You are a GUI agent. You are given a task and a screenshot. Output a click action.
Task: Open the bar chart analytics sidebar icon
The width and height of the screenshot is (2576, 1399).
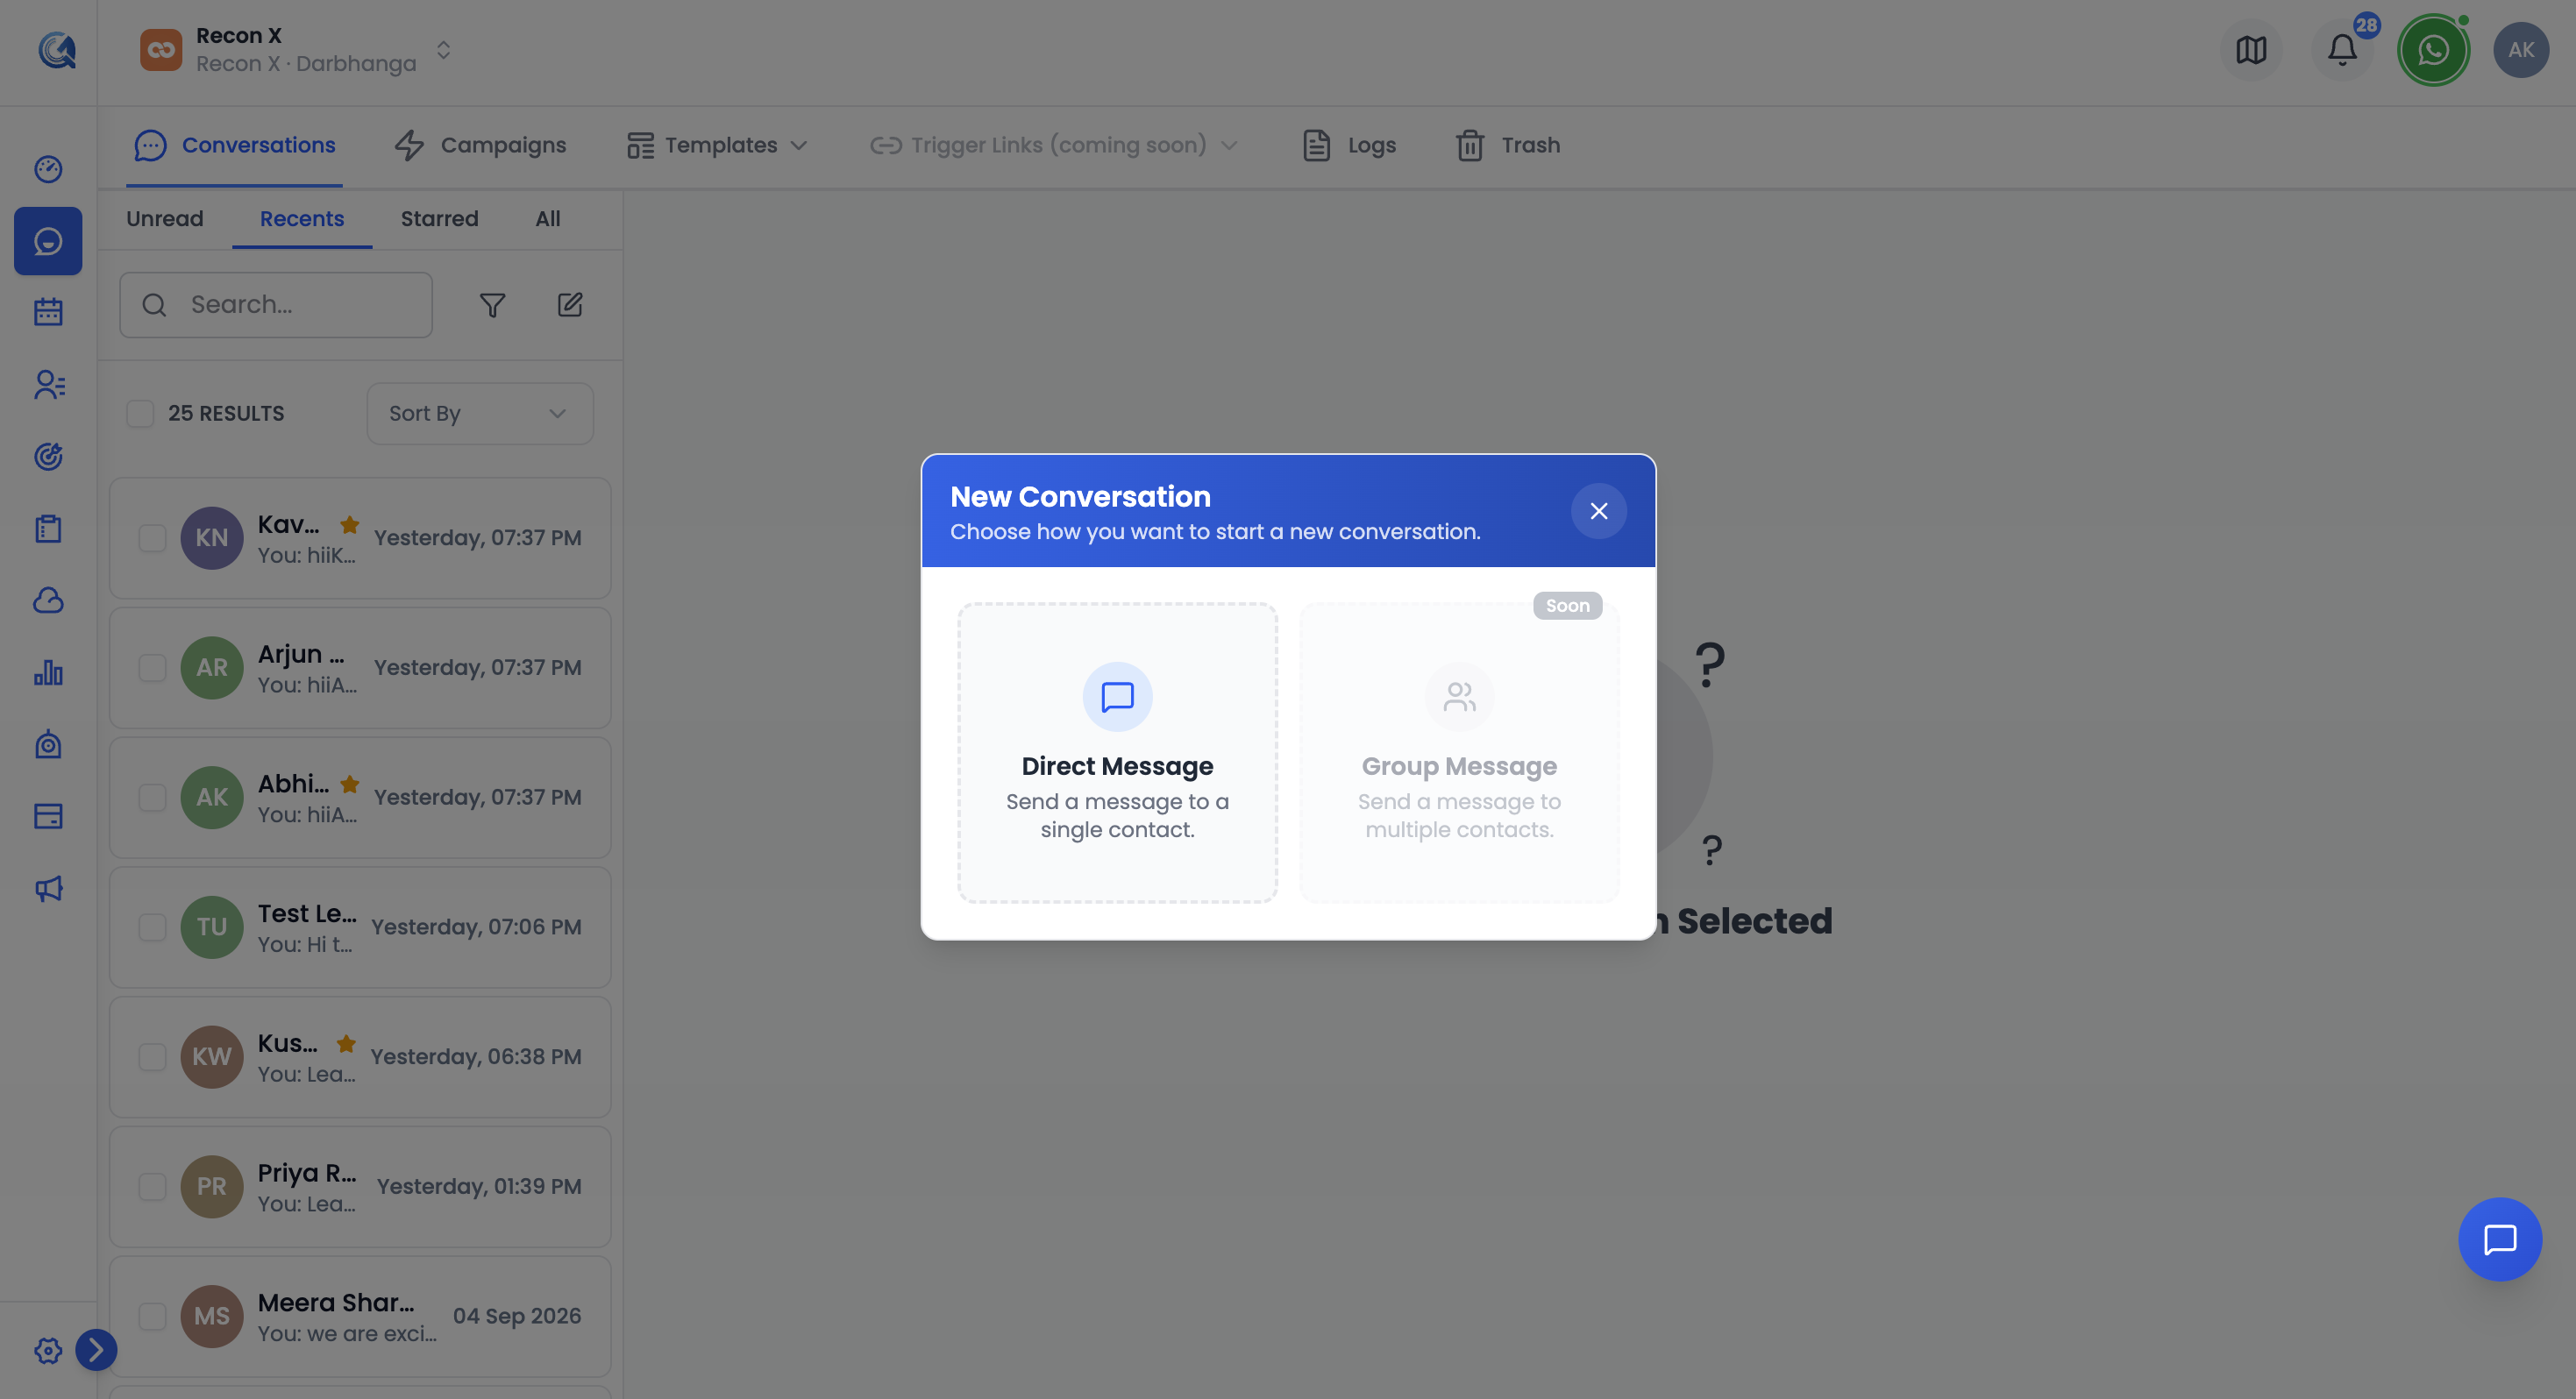click(x=48, y=672)
